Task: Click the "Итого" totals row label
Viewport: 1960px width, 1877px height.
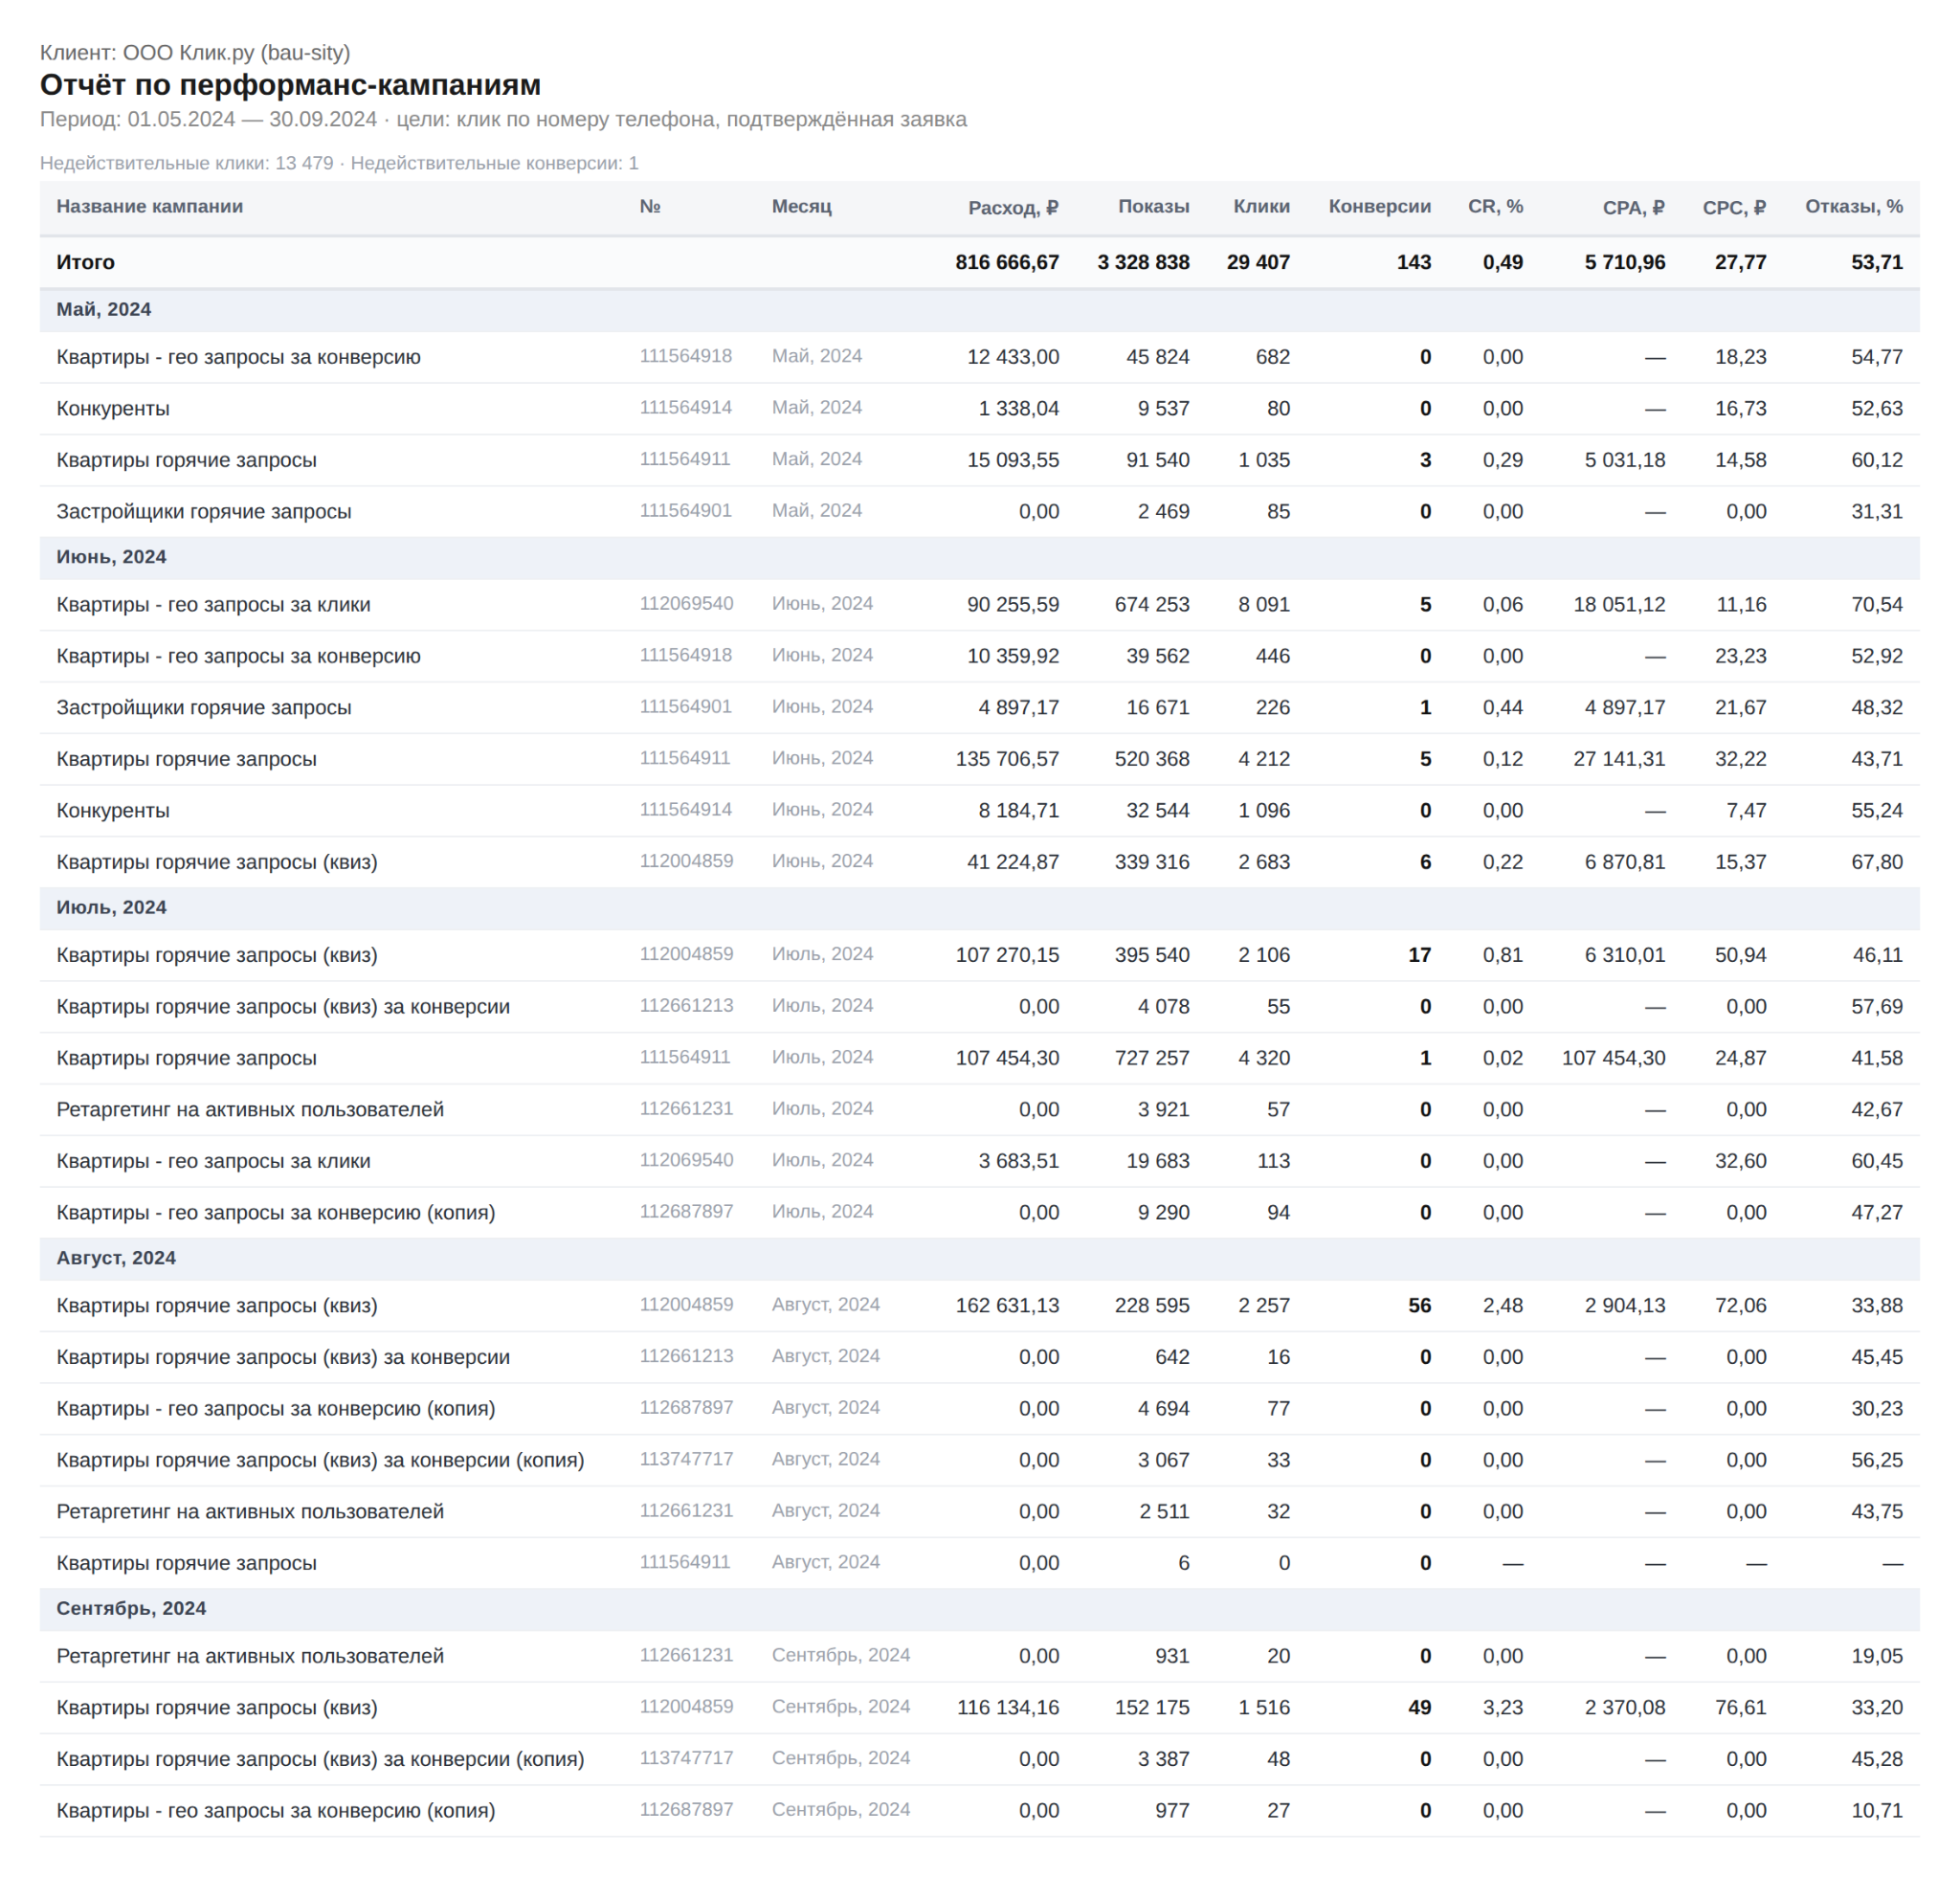Action: click(85, 262)
